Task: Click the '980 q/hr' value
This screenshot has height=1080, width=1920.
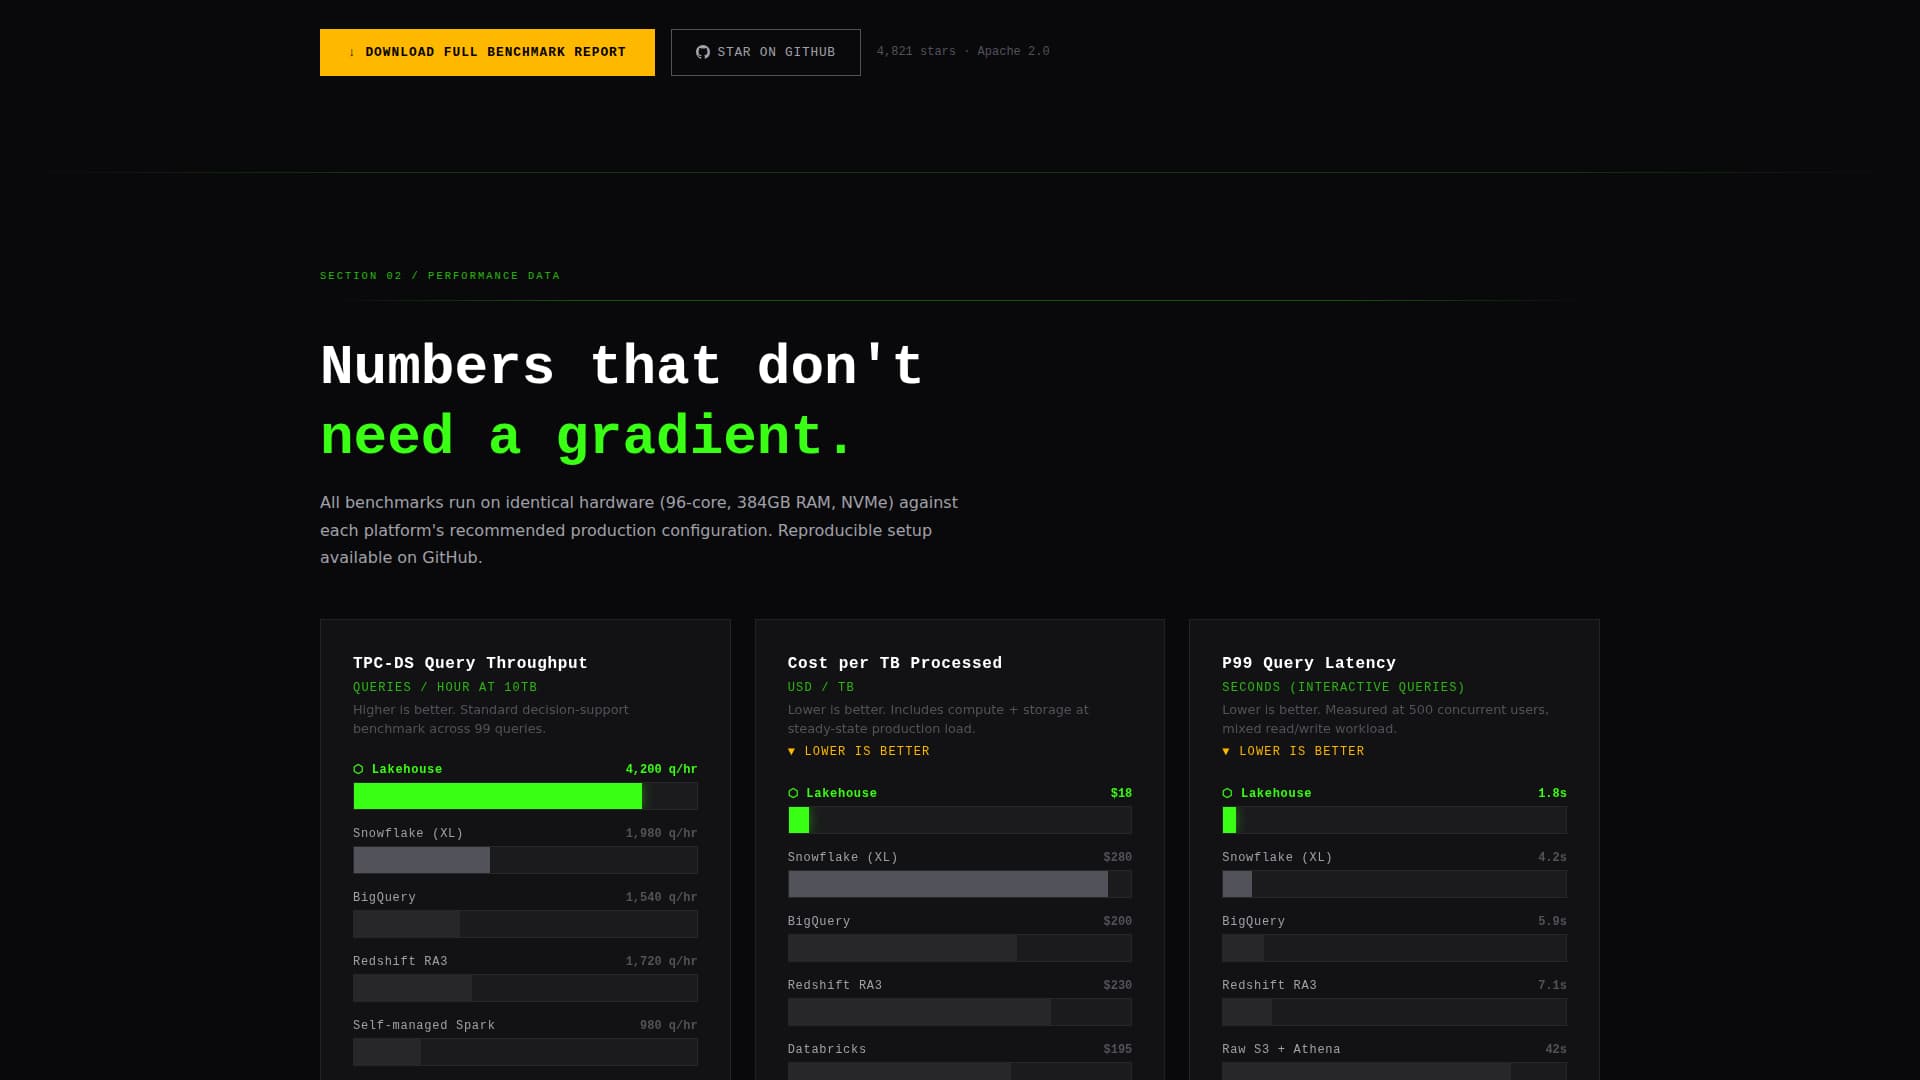Action: tap(668, 1025)
